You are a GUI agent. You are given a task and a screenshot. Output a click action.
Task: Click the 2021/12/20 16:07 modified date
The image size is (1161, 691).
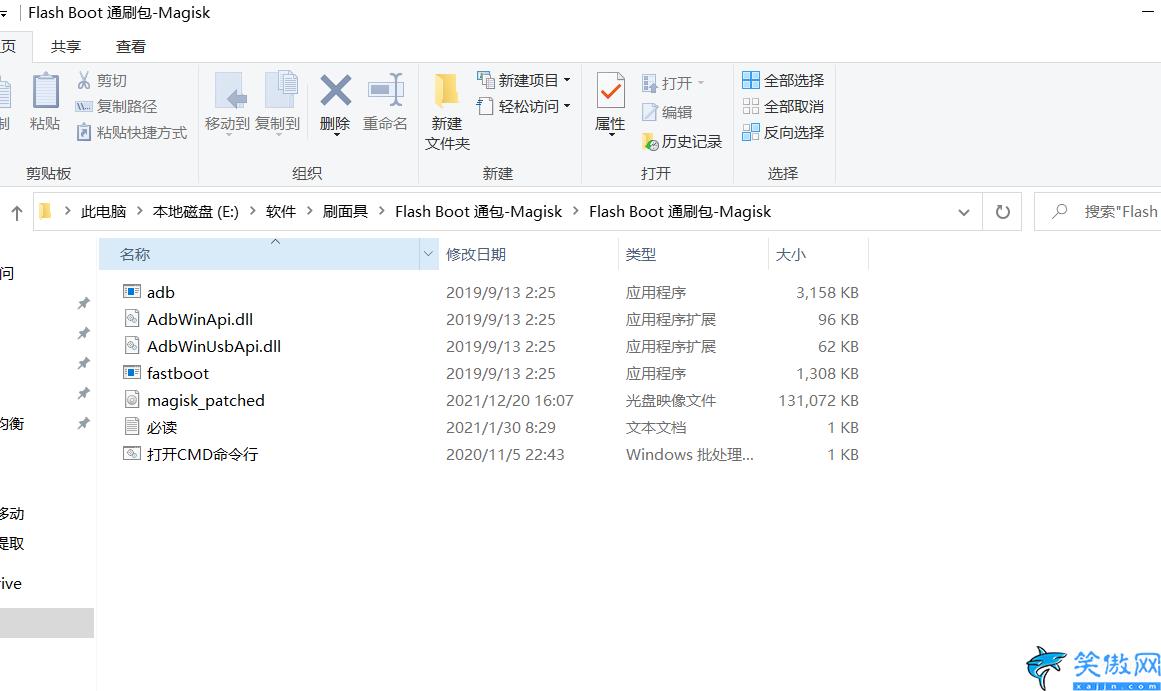click(509, 401)
